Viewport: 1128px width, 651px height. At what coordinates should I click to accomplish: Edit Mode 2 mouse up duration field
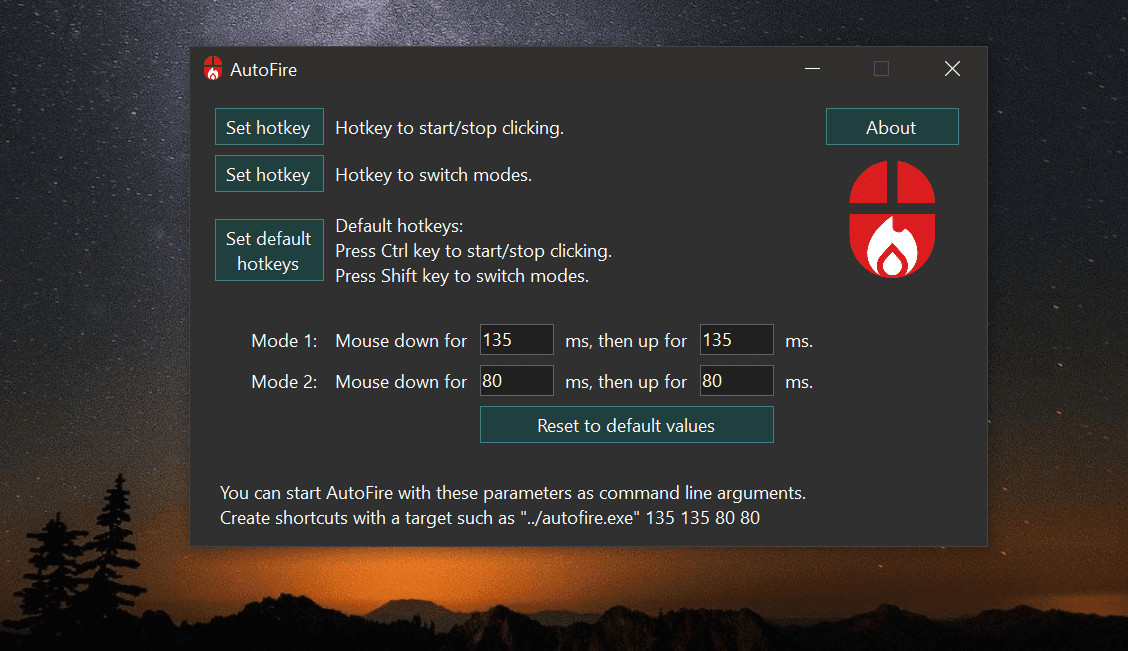[737, 381]
